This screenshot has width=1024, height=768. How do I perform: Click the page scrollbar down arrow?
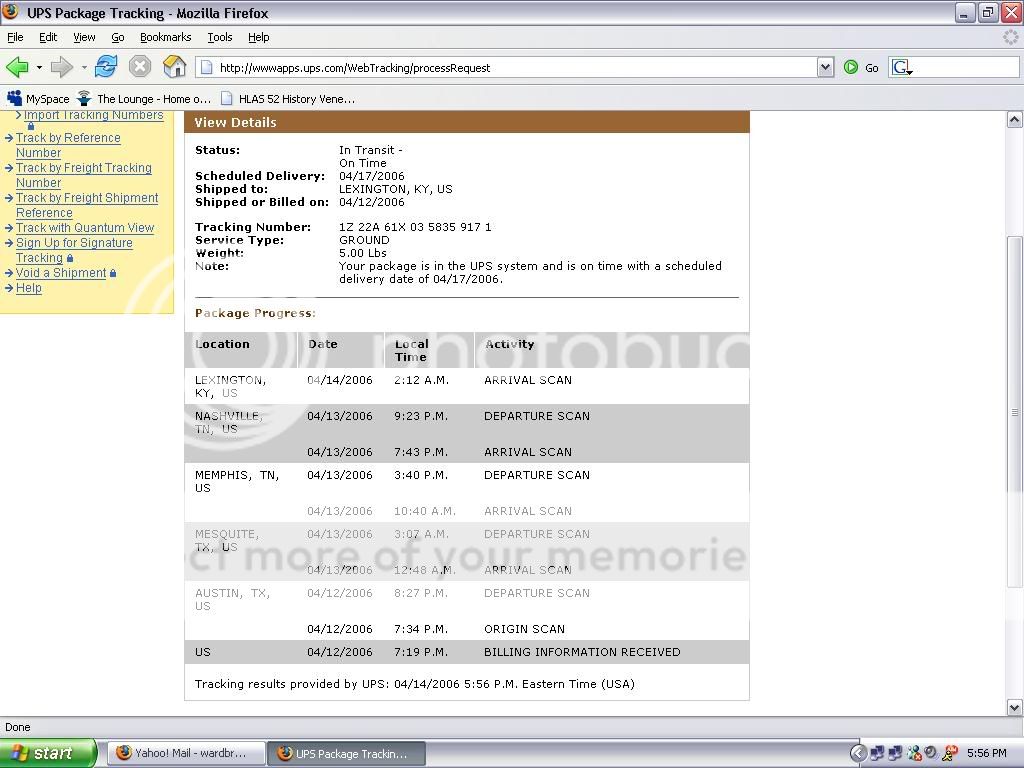(x=1014, y=707)
